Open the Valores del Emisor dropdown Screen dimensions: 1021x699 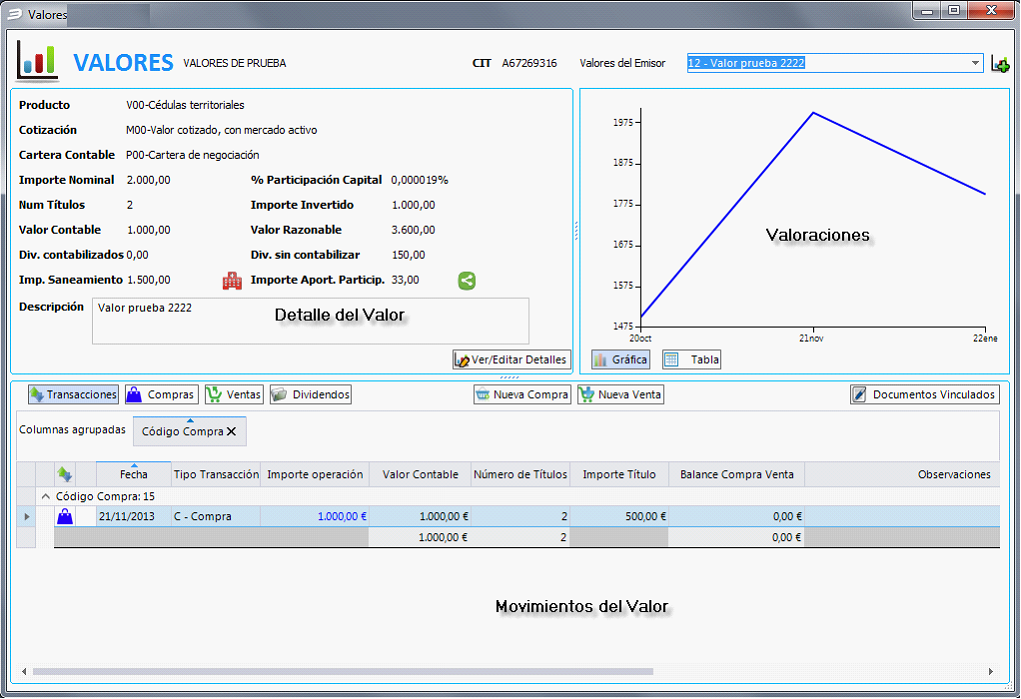pos(975,63)
